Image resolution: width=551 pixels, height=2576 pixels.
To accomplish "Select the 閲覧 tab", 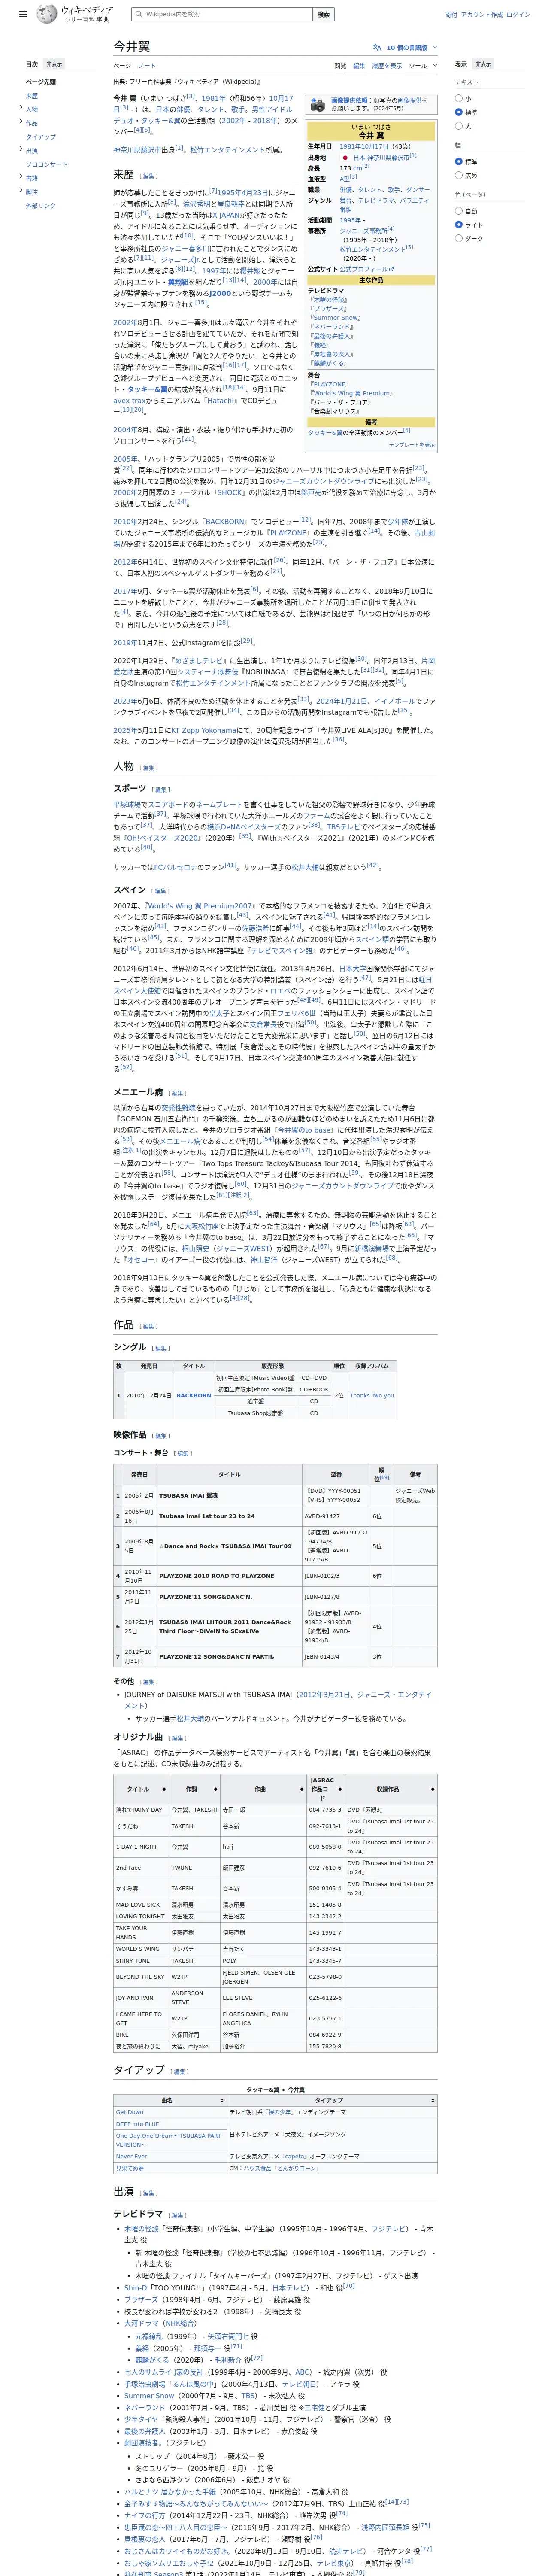I will click(x=340, y=66).
